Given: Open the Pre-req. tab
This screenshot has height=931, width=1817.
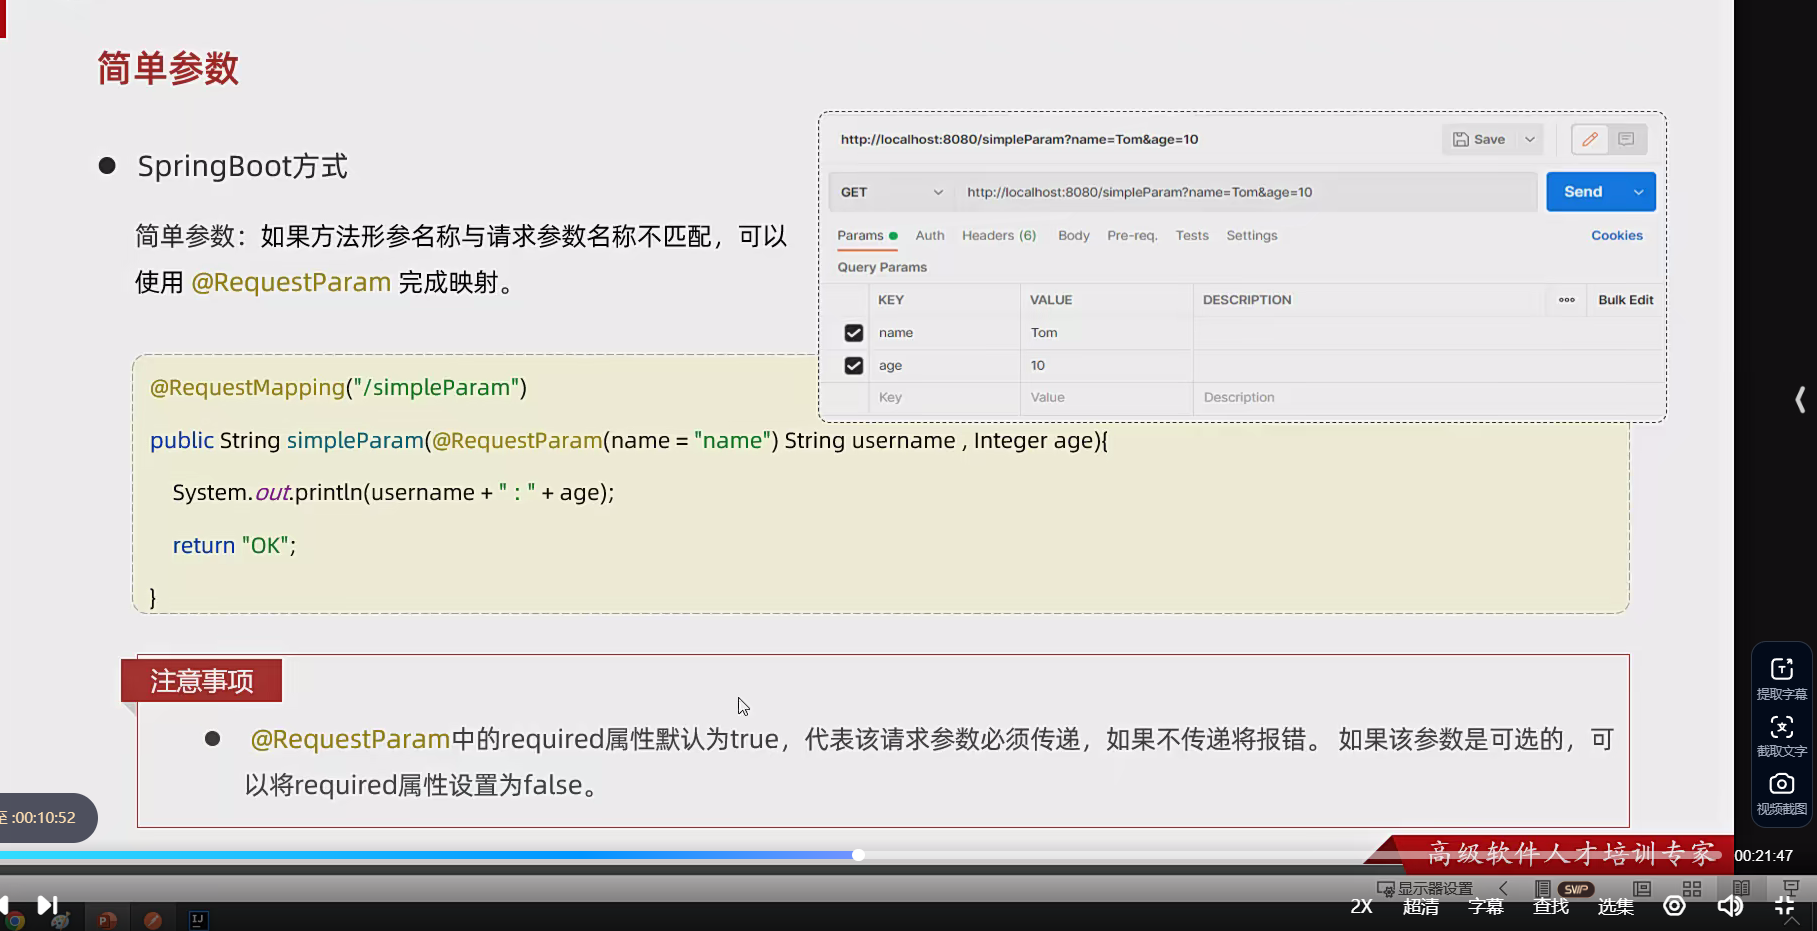Looking at the screenshot, I should point(1132,236).
